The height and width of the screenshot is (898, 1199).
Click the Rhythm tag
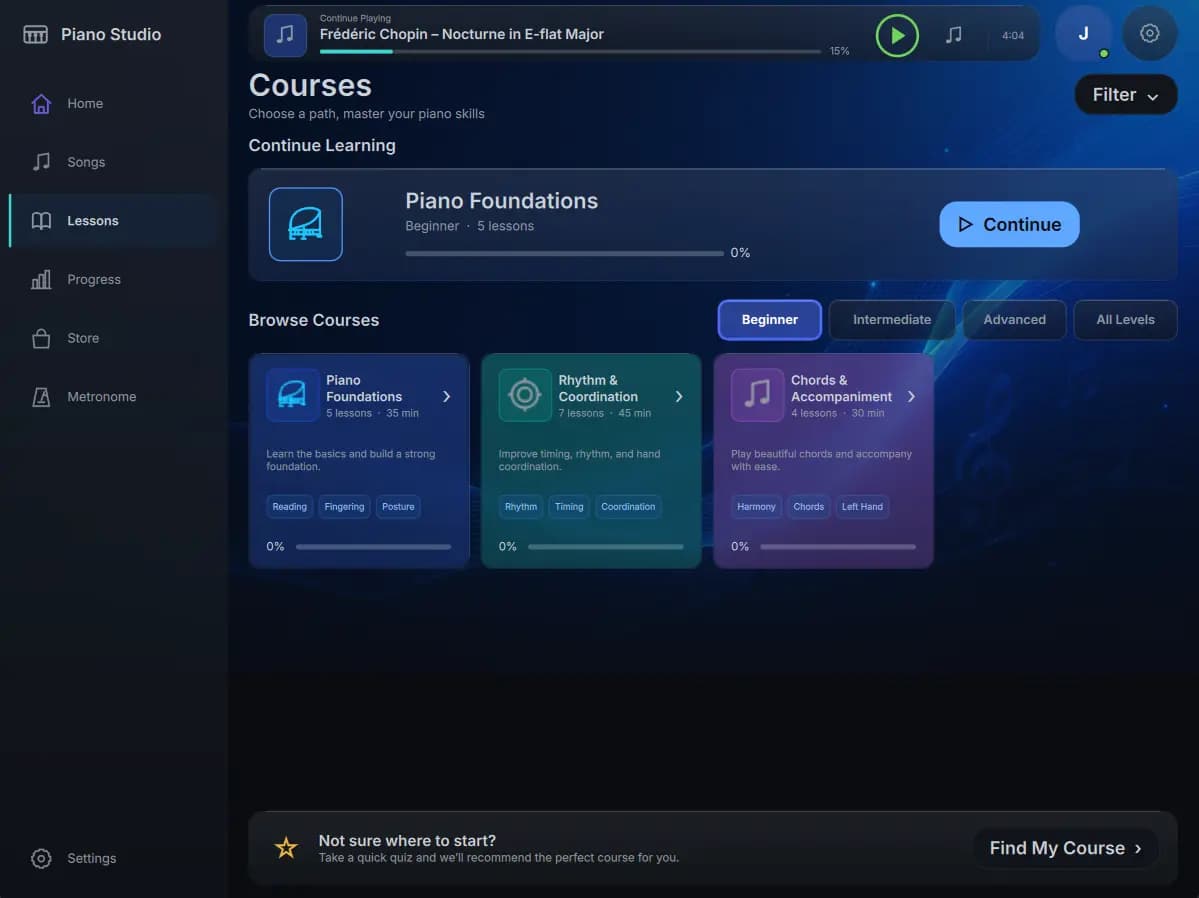coord(521,506)
